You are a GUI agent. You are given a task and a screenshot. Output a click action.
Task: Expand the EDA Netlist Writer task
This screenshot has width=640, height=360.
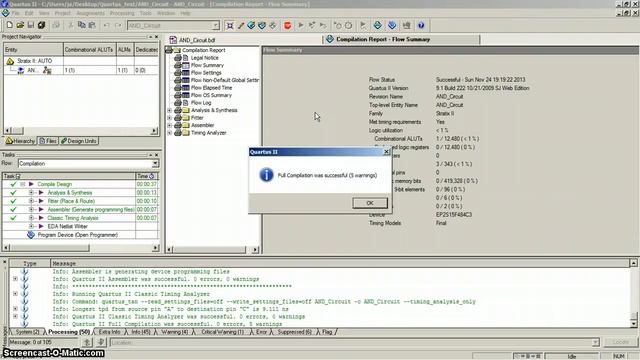point(31,226)
